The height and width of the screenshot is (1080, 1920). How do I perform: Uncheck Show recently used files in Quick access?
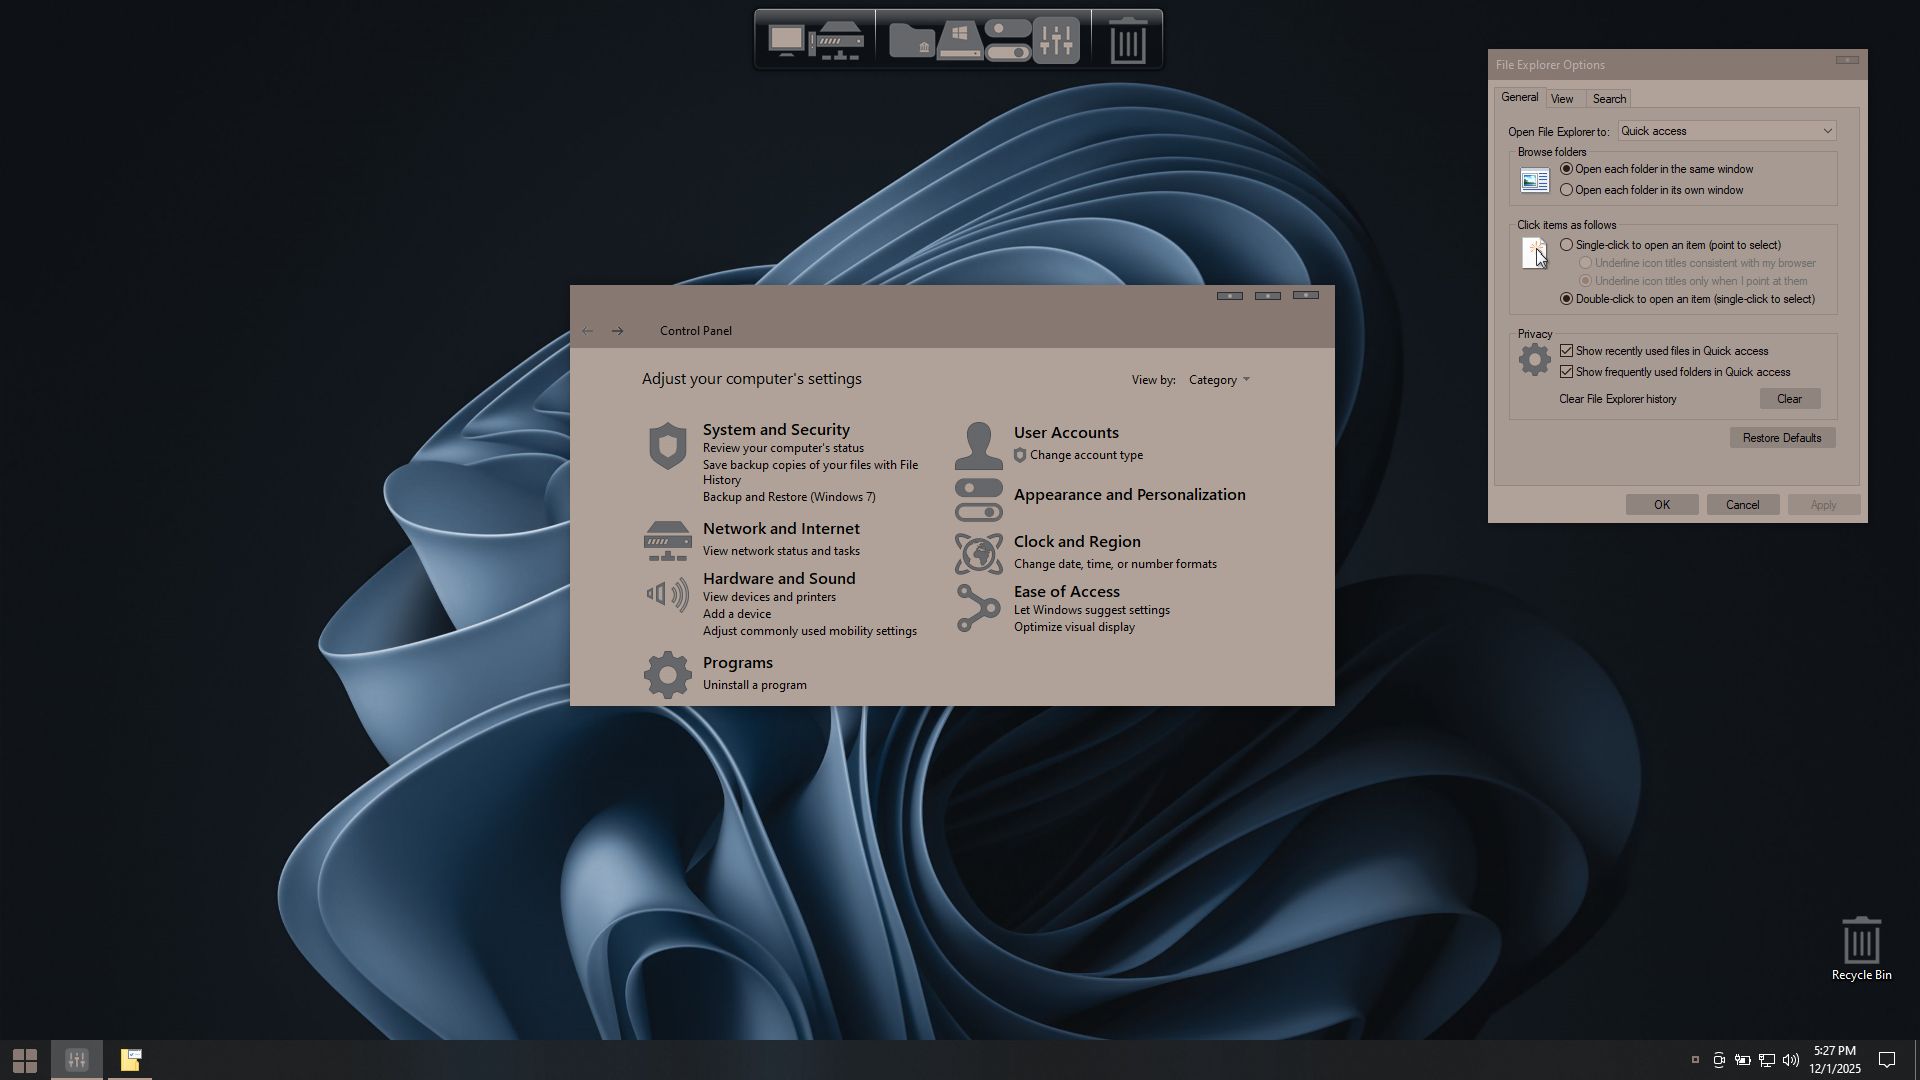coord(1566,351)
